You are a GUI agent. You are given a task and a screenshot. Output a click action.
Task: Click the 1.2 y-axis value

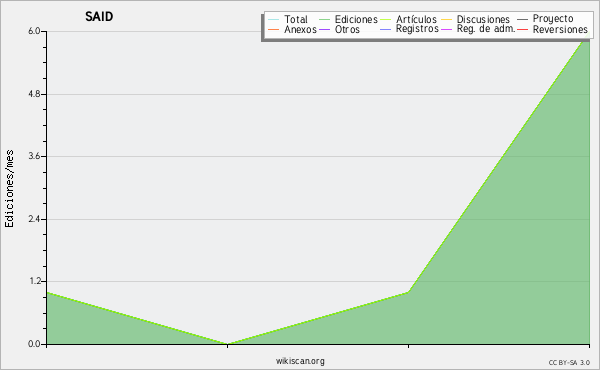tap(34, 281)
